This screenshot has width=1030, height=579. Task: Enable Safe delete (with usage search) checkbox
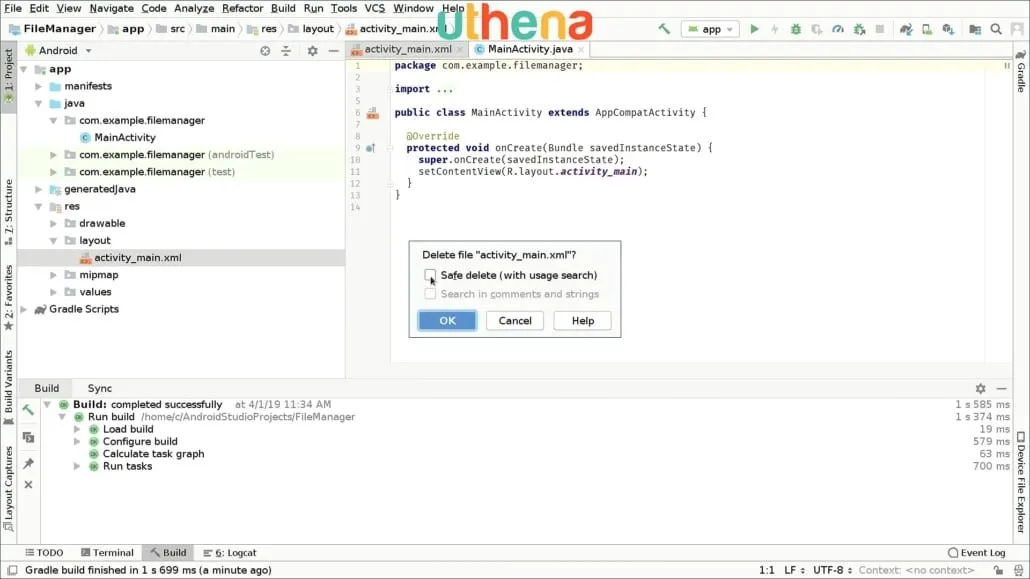point(430,275)
